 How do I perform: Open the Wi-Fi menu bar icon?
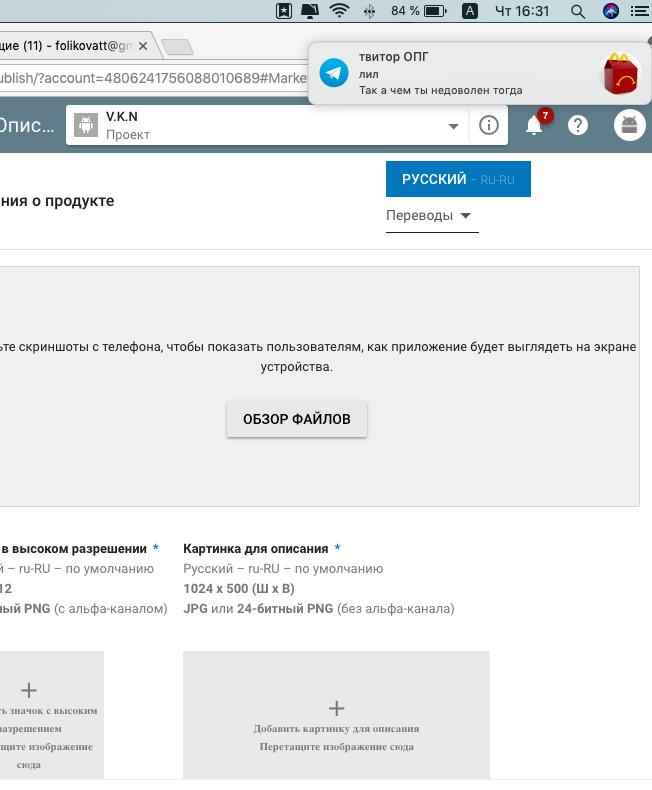339,11
